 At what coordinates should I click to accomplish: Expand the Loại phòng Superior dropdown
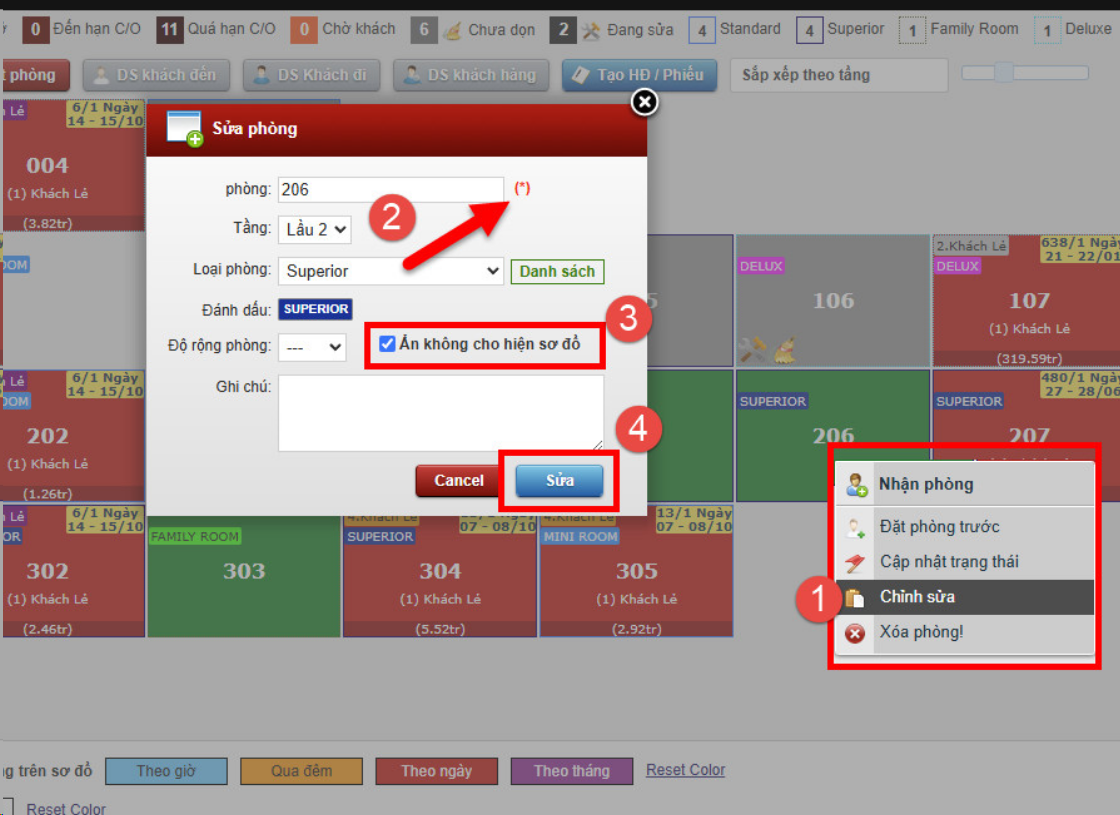coord(390,271)
